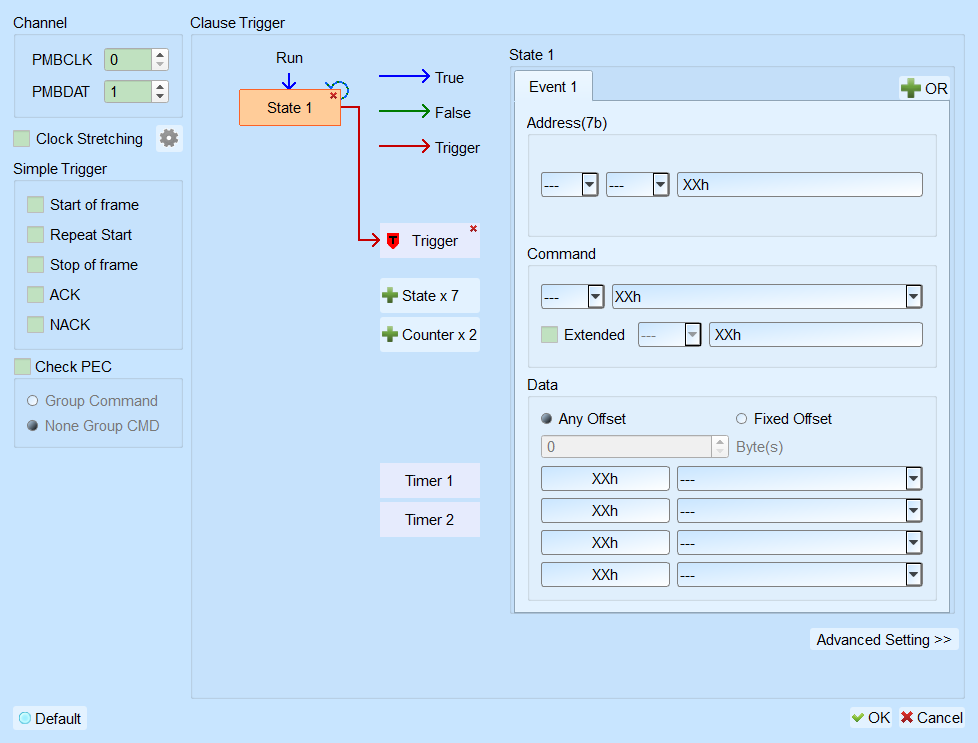Delete the Trigger node via red X
The width and height of the screenshot is (978, 743).
(x=473, y=229)
